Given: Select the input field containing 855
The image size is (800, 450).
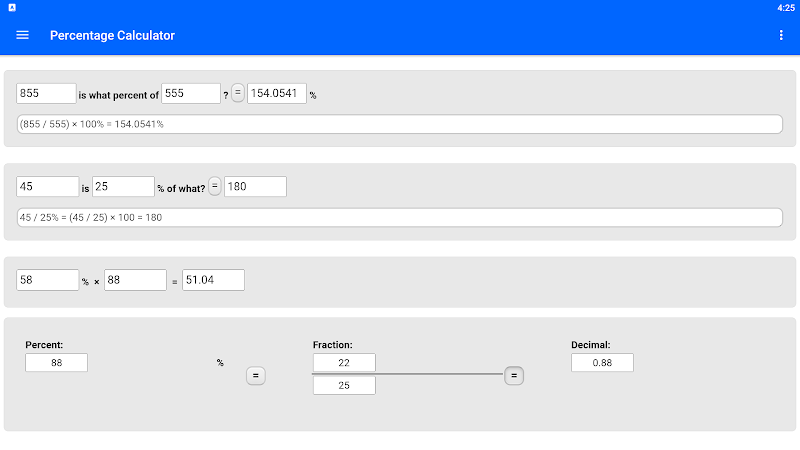Looking at the screenshot, I should pos(46,93).
